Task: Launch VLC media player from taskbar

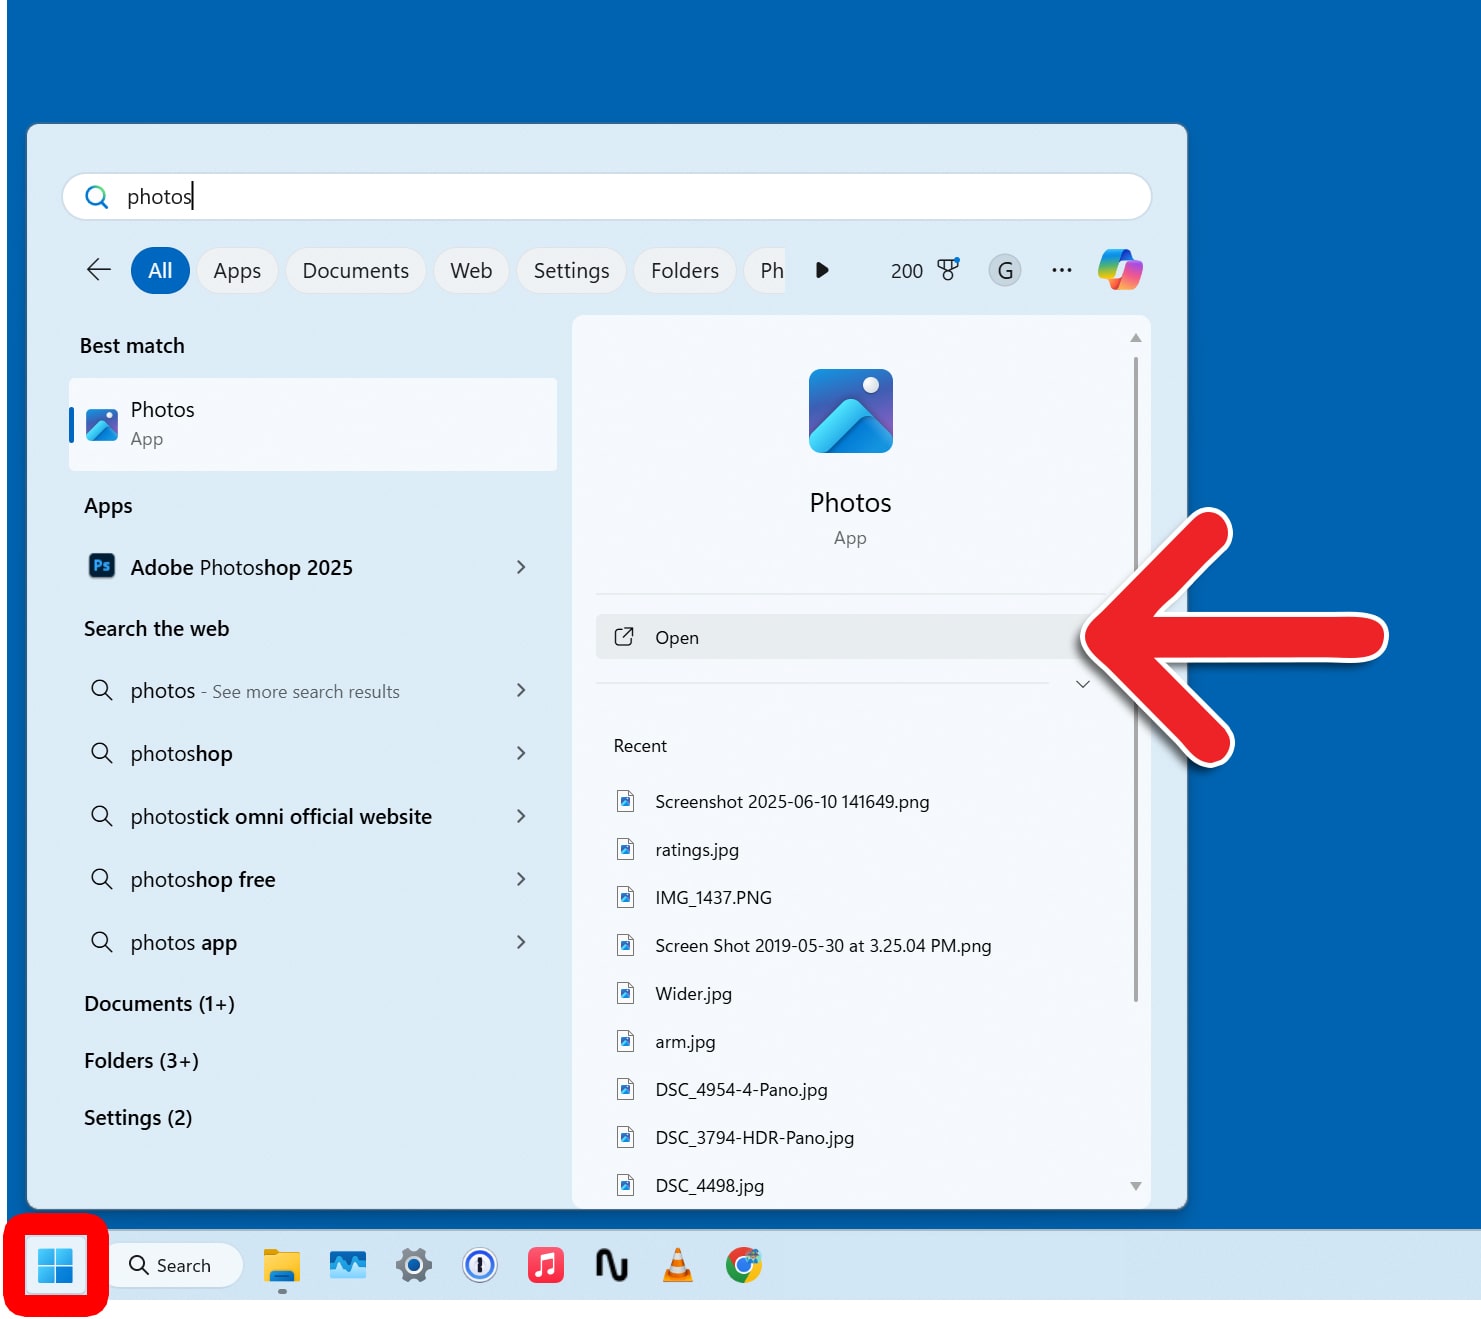Action: click(x=678, y=1265)
